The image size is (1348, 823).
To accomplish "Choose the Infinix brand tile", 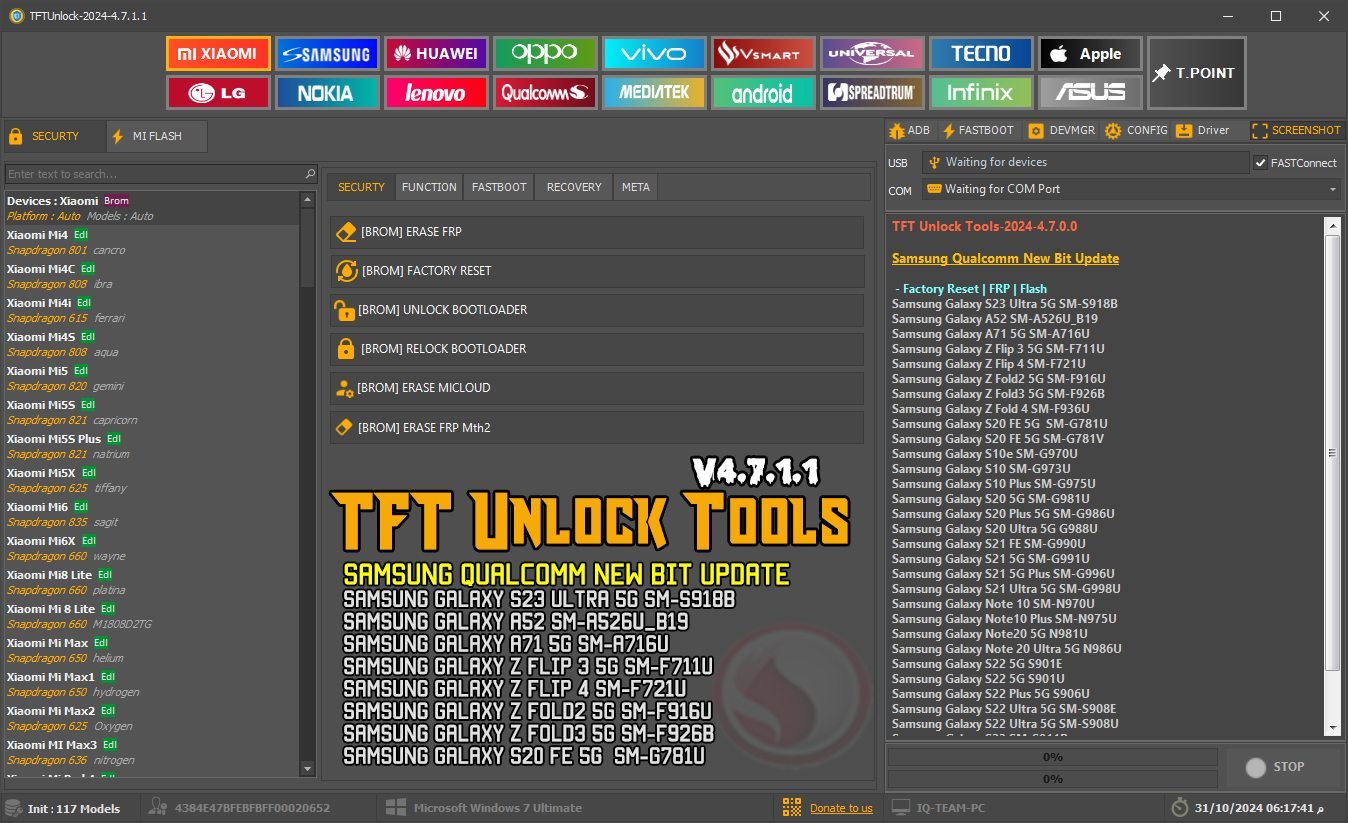I will (x=981, y=93).
